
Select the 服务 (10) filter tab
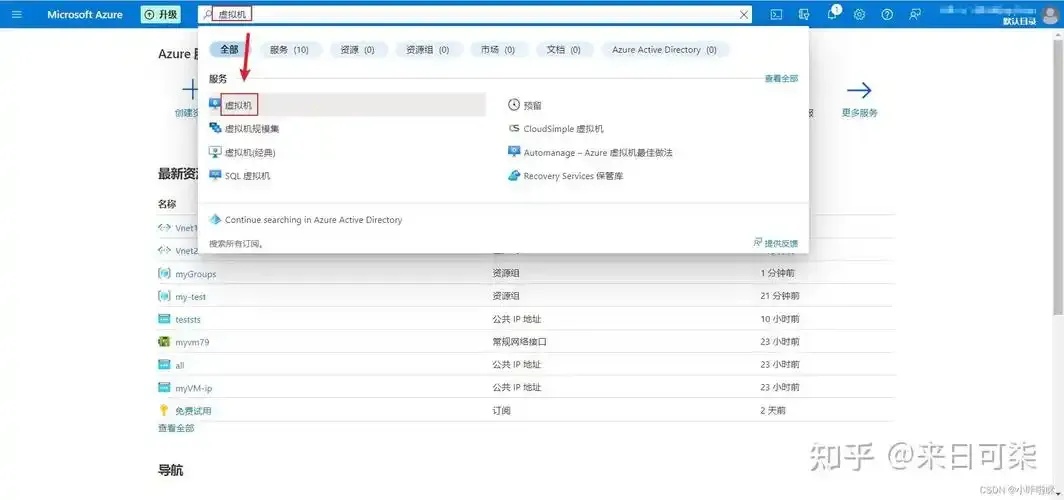pyautogui.click(x=289, y=50)
